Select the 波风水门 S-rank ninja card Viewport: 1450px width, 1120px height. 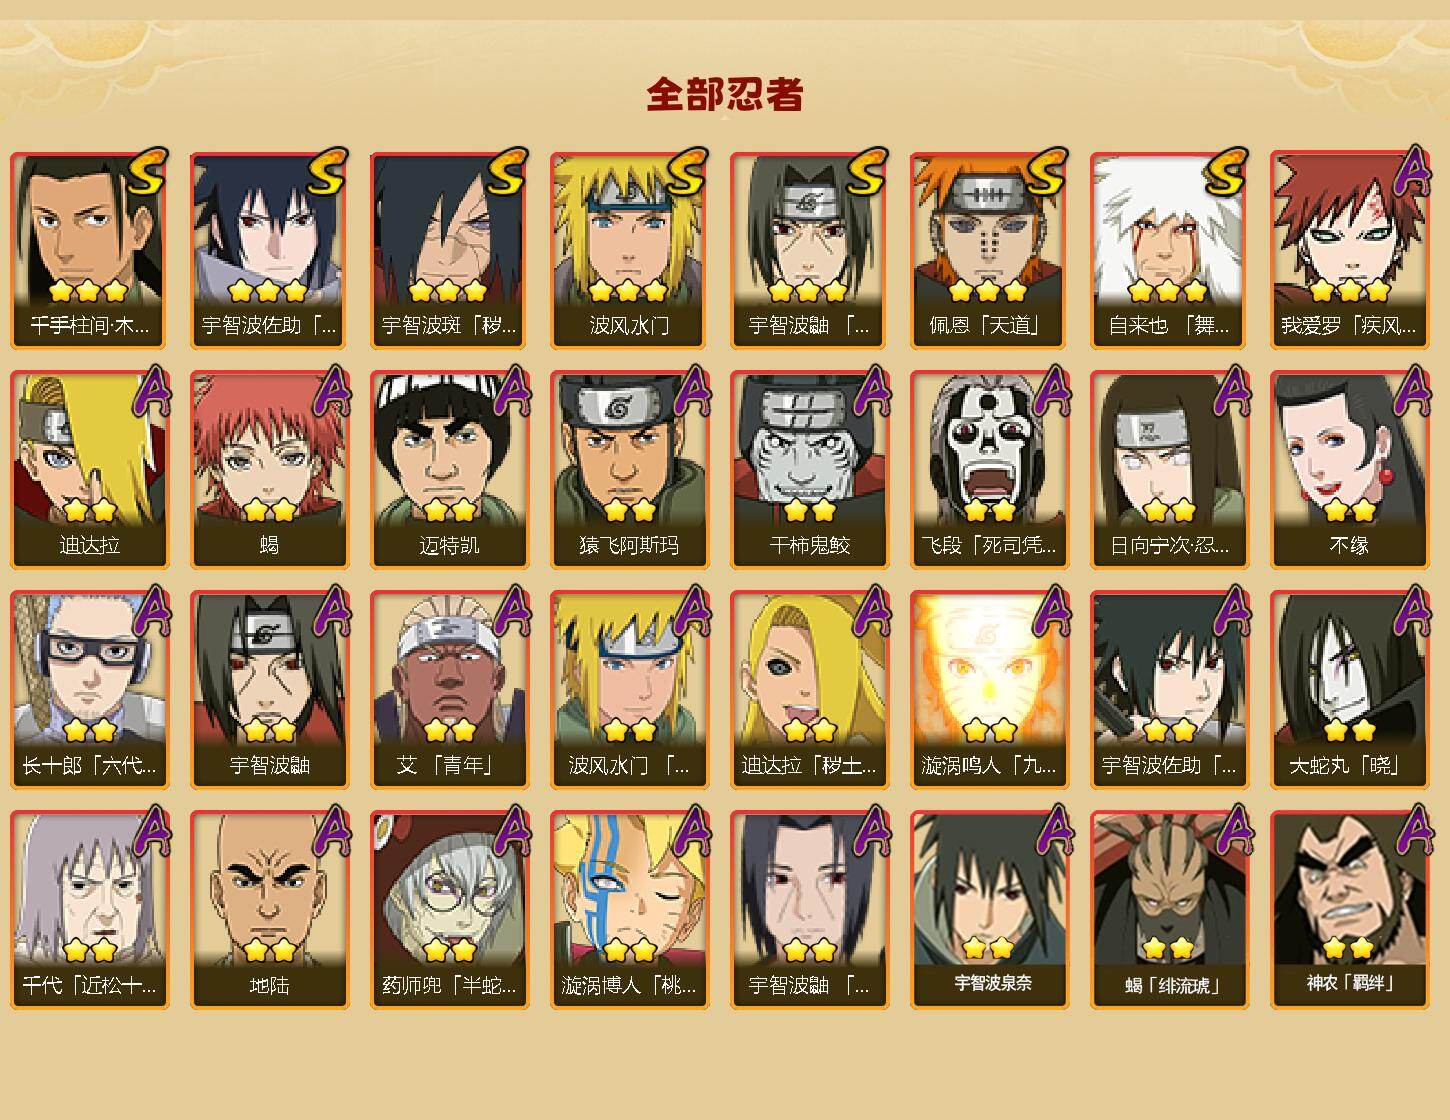[x=629, y=250]
